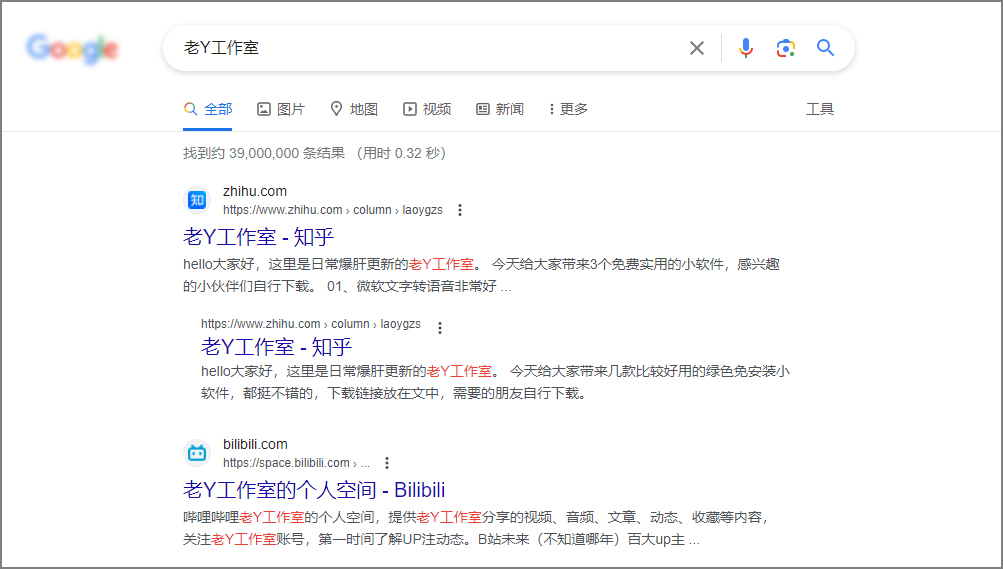The width and height of the screenshot is (1003, 569).
Task: Click the first result's https://www.zhihu.com › column › laoygzs URL
Action: tap(333, 210)
